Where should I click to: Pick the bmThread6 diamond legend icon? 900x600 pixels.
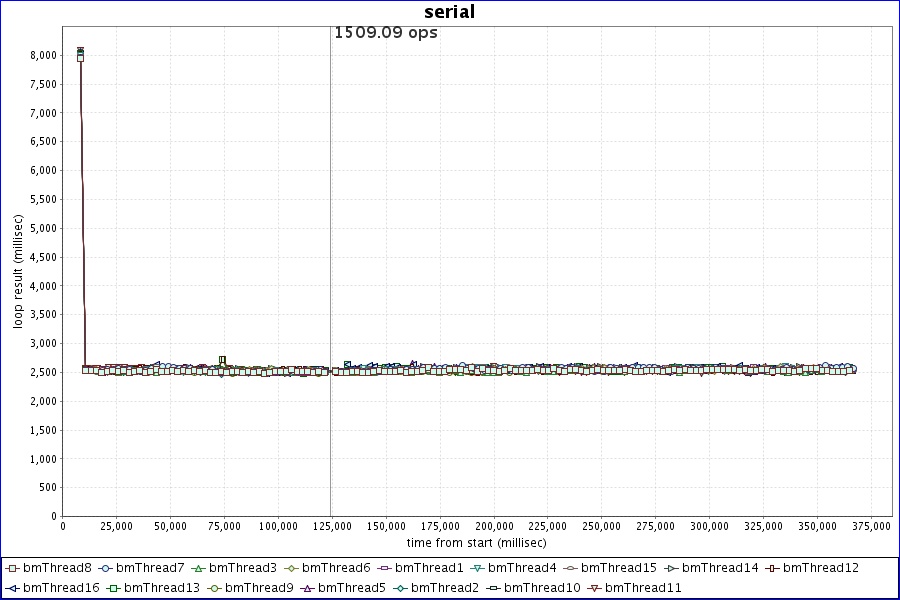point(291,568)
